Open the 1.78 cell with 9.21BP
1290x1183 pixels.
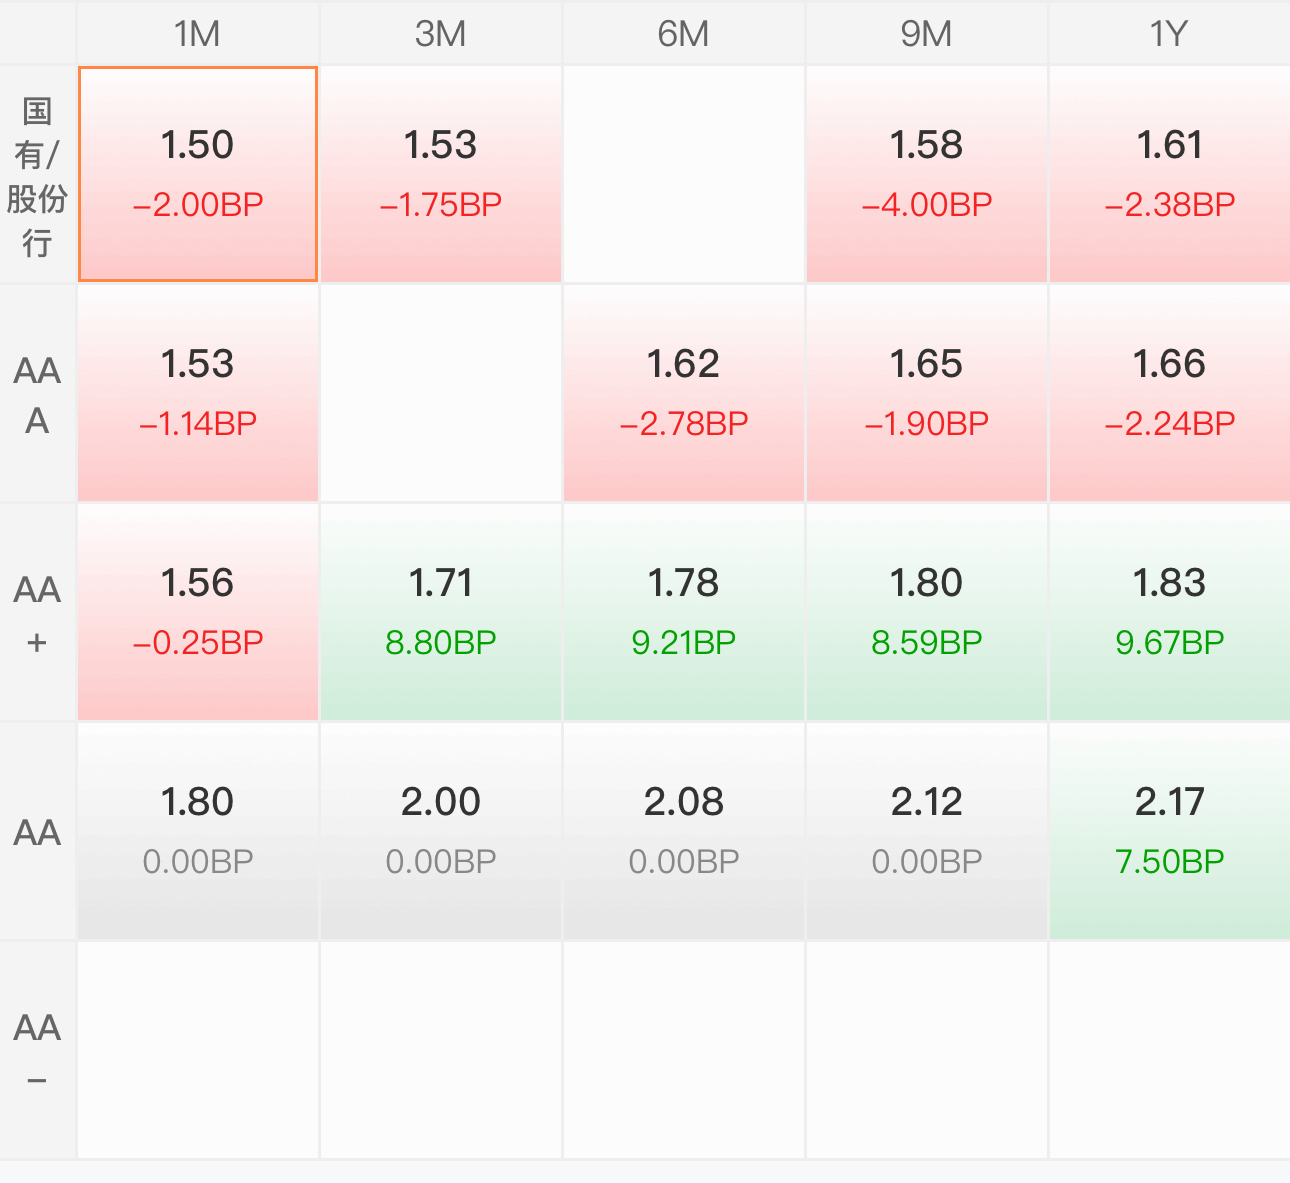[684, 612]
